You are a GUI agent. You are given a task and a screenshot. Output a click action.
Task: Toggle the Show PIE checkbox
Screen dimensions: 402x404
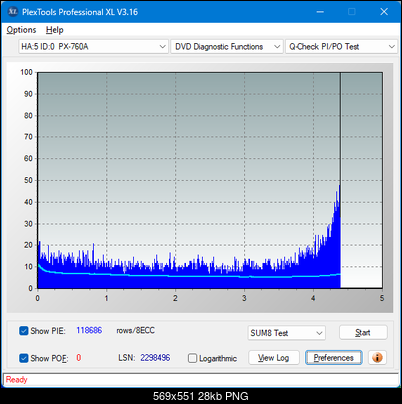pyautogui.click(x=24, y=331)
